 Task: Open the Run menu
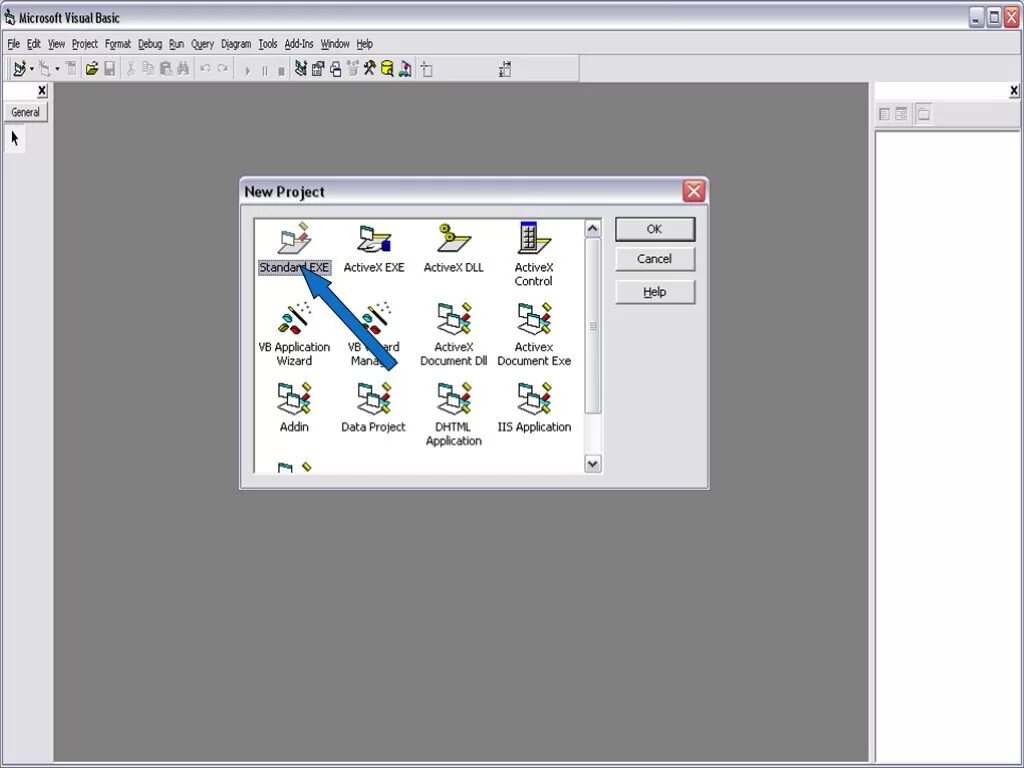click(176, 44)
